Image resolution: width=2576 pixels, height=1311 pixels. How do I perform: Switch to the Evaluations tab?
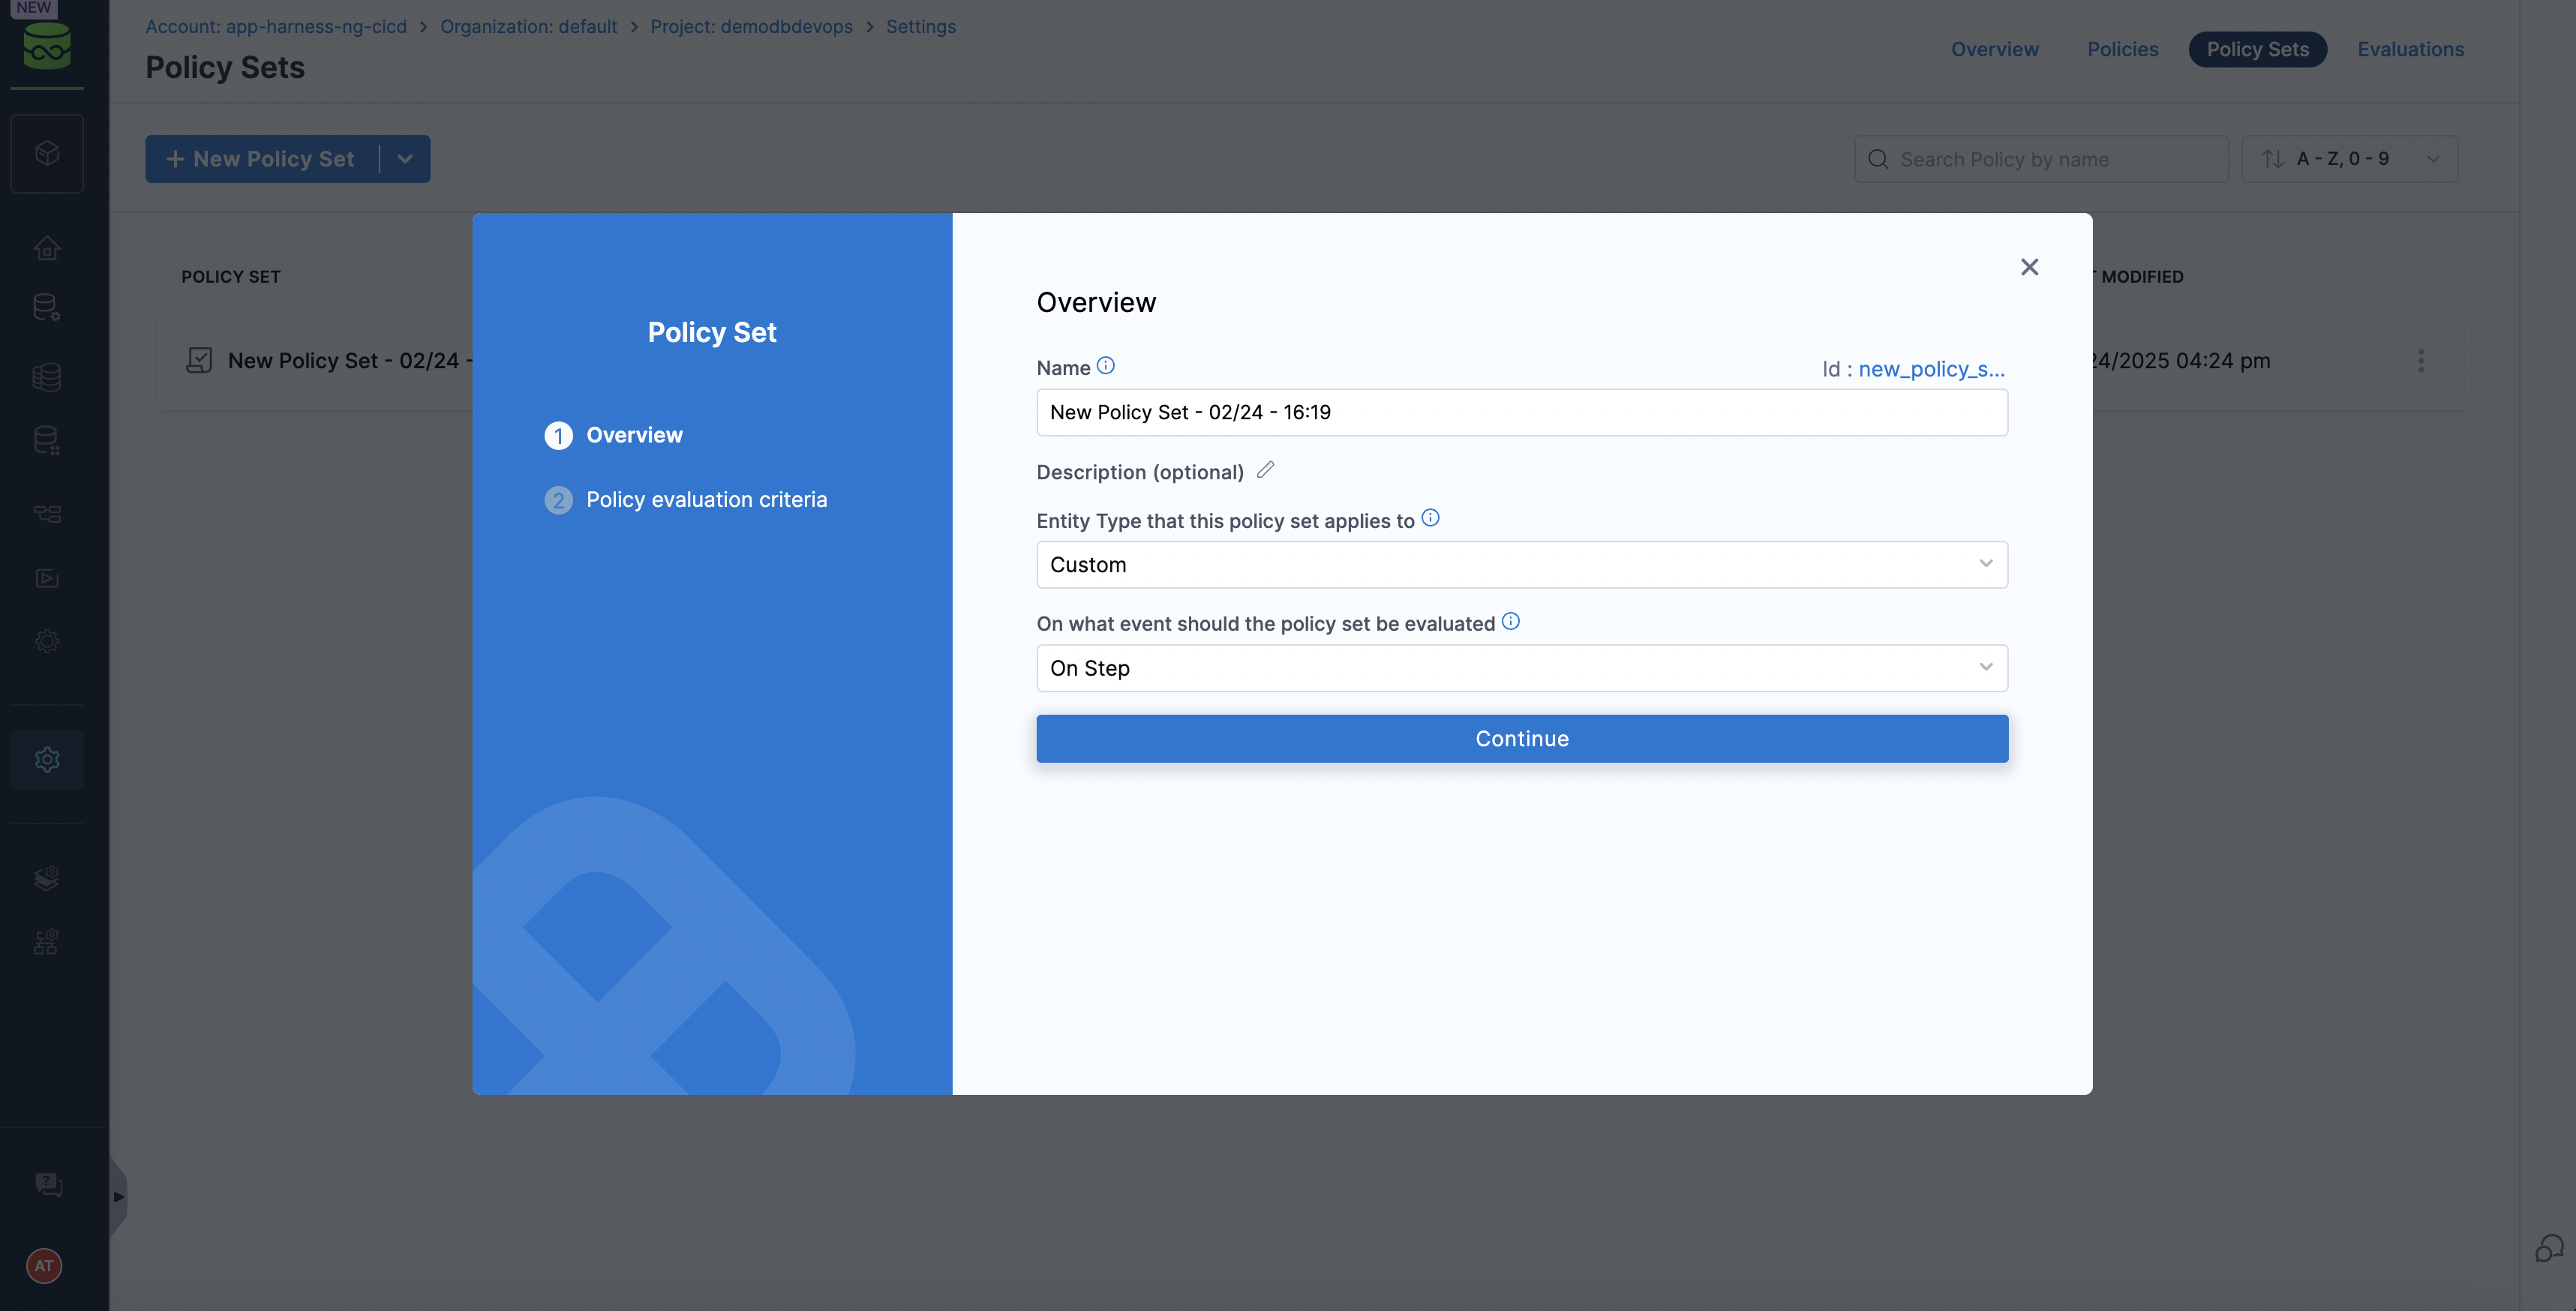2410,49
